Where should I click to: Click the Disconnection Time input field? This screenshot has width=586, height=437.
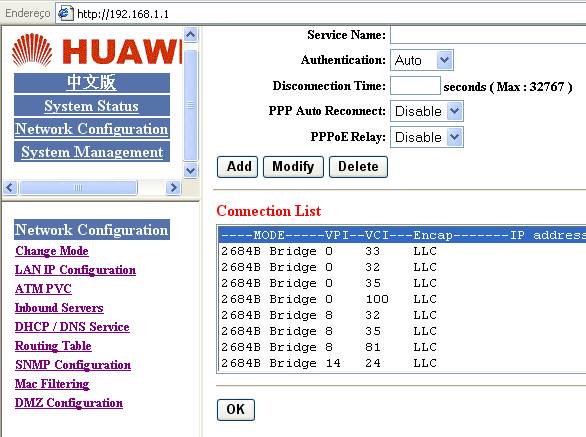pyautogui.click(x=415, y=86)
